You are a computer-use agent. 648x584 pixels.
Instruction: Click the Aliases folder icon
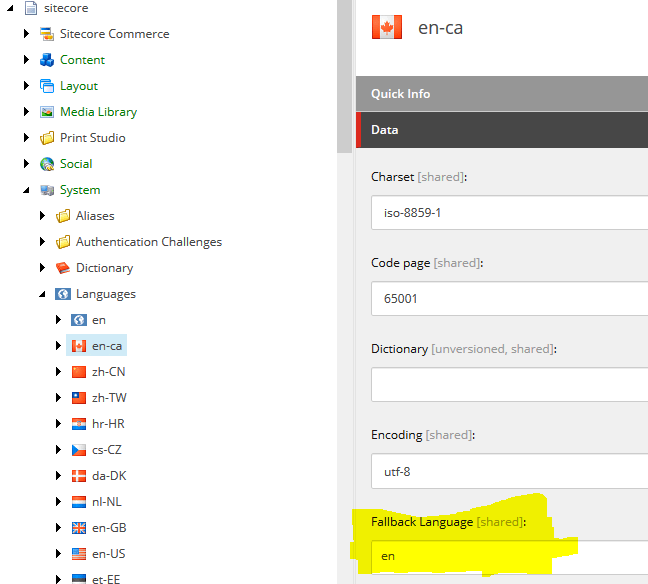[x=63, y=216]
